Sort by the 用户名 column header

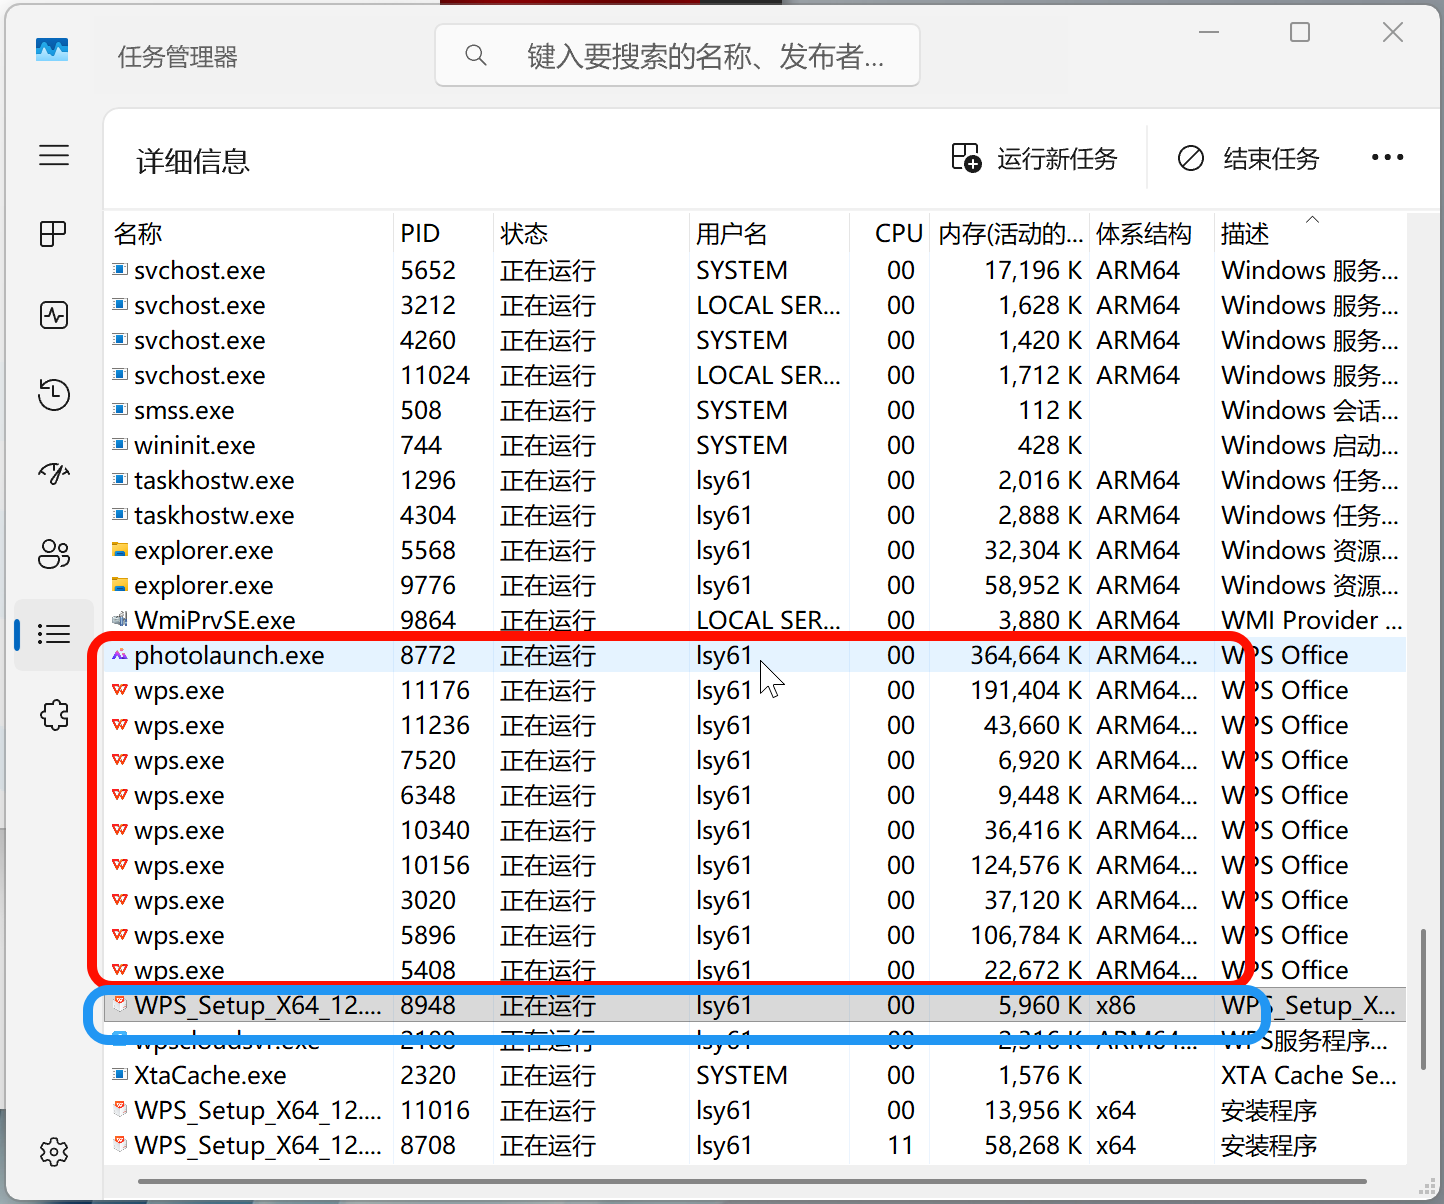click(x=769, y=233)
